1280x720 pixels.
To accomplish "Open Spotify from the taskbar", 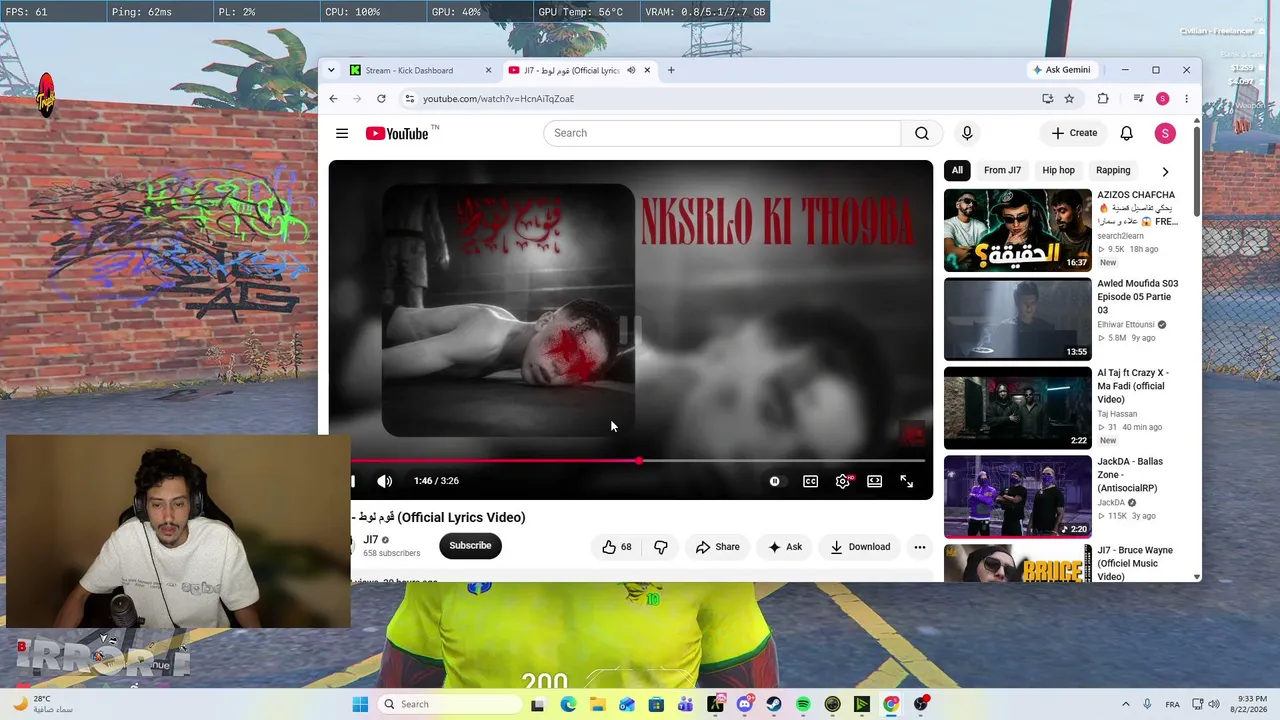I will 803,704.
